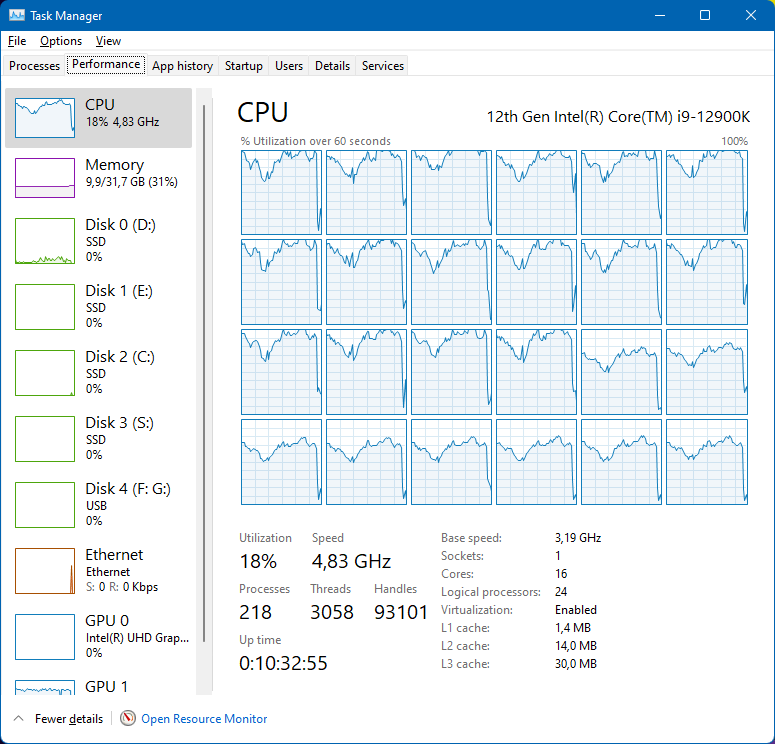The width and height of the screenshot is (775, 744).
Task: Click '% Utilization over 60 seconds' label
Action: pyautogui.click(x=315, y=141)
